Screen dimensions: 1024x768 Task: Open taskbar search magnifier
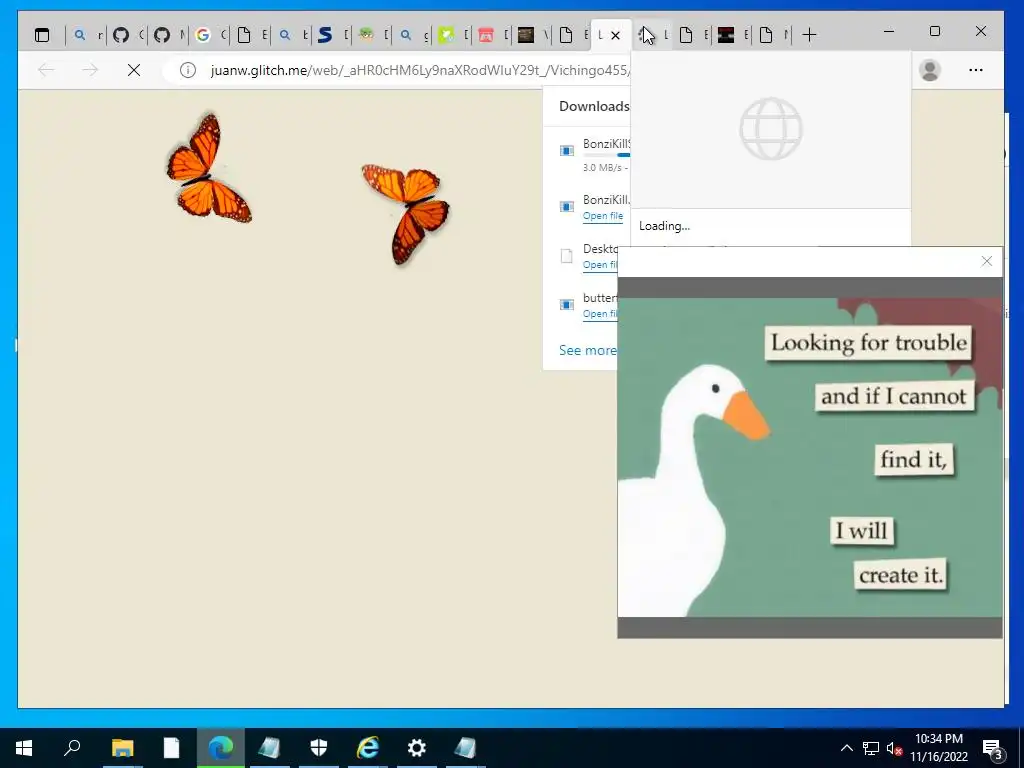tap(72, 748)
